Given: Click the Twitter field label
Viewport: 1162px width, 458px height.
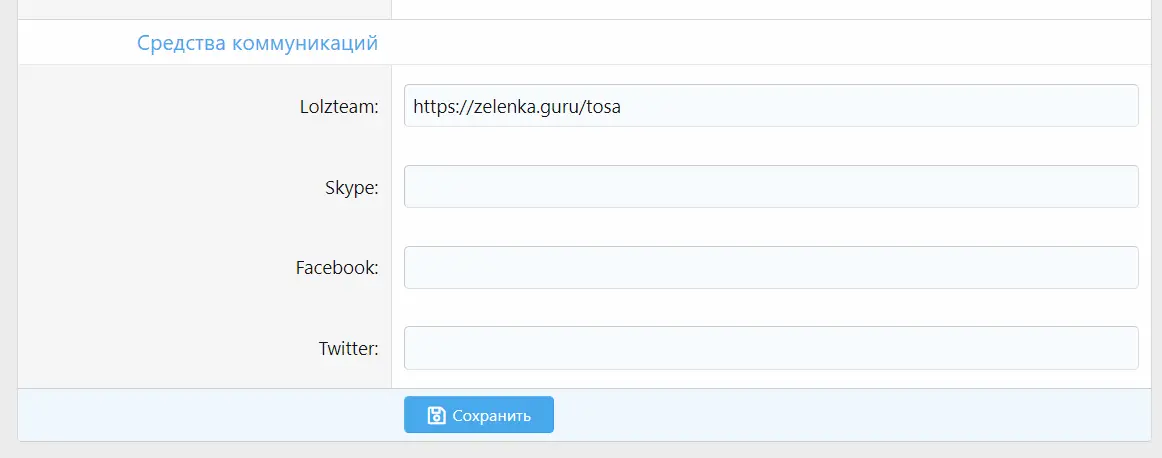Looking at the screenshot, I should pos(348,349).
